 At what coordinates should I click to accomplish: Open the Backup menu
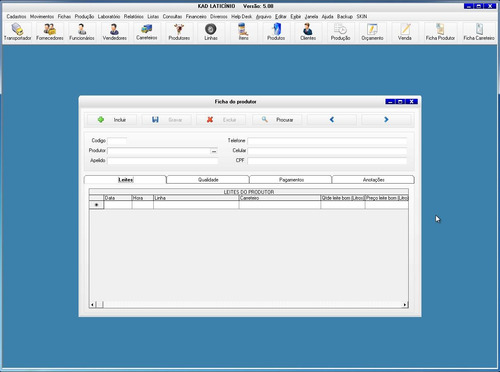click(x=345, y=16)
